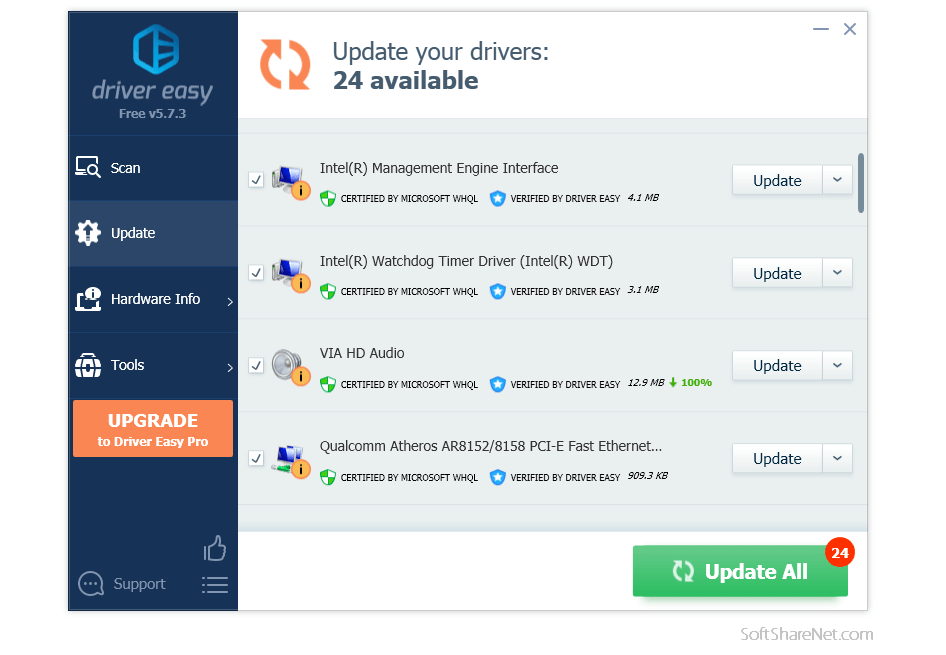The height and width of the screenshot is (655, 946).
Task: Uncheck Intel Watchdog Timer Driver checkbox
Action: pos(256,273)
